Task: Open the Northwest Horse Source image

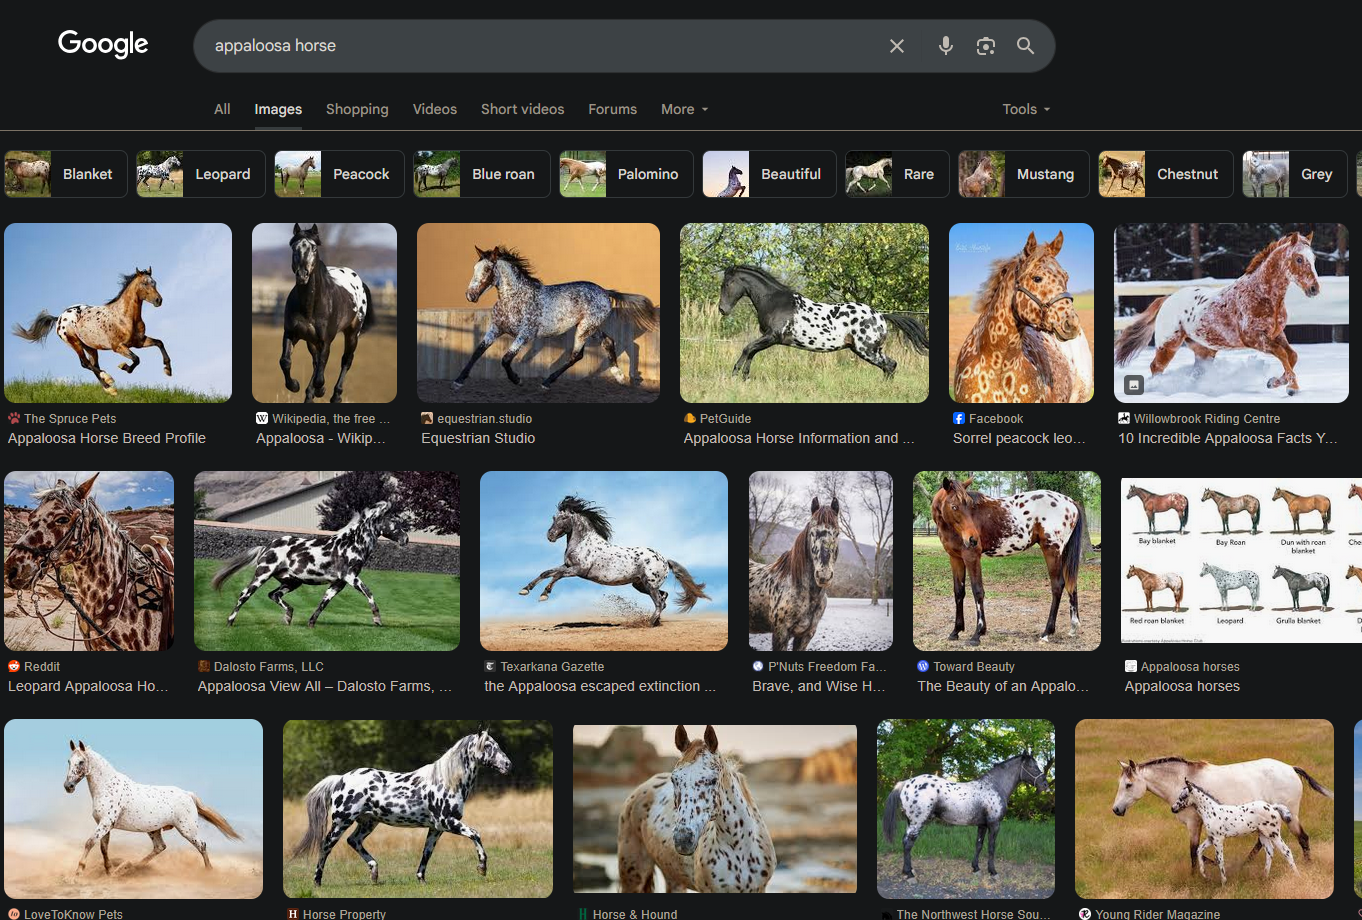Action: [966, 809]
